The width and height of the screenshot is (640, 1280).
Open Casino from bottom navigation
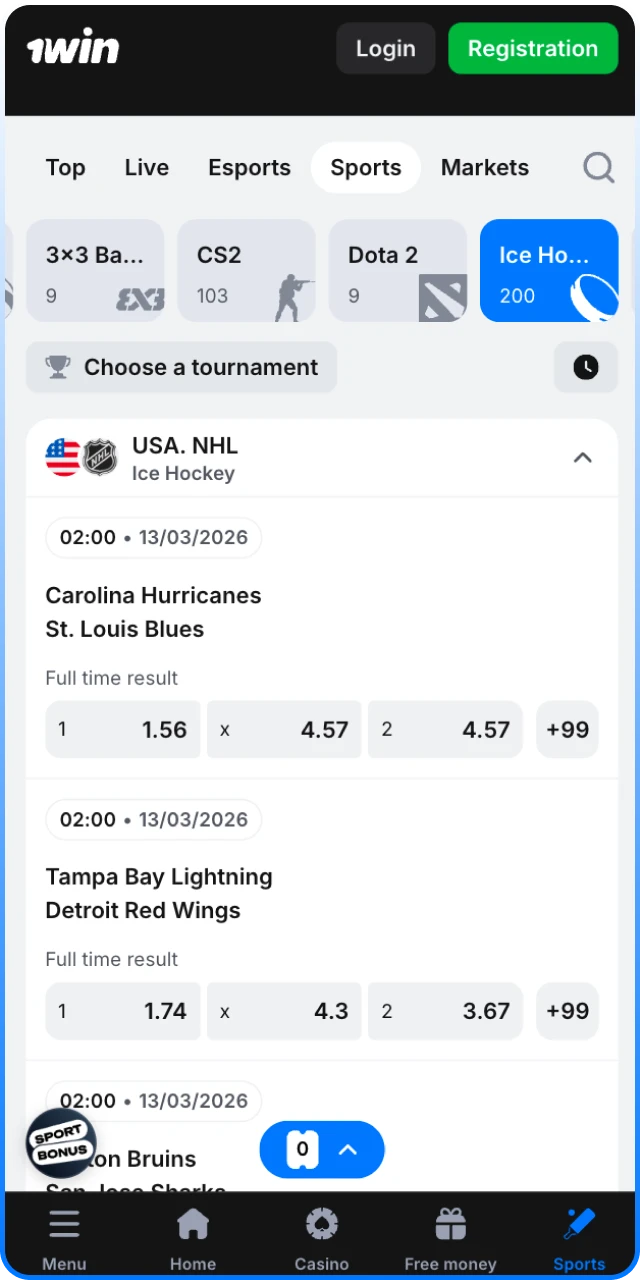click(x=321, y=1239)
